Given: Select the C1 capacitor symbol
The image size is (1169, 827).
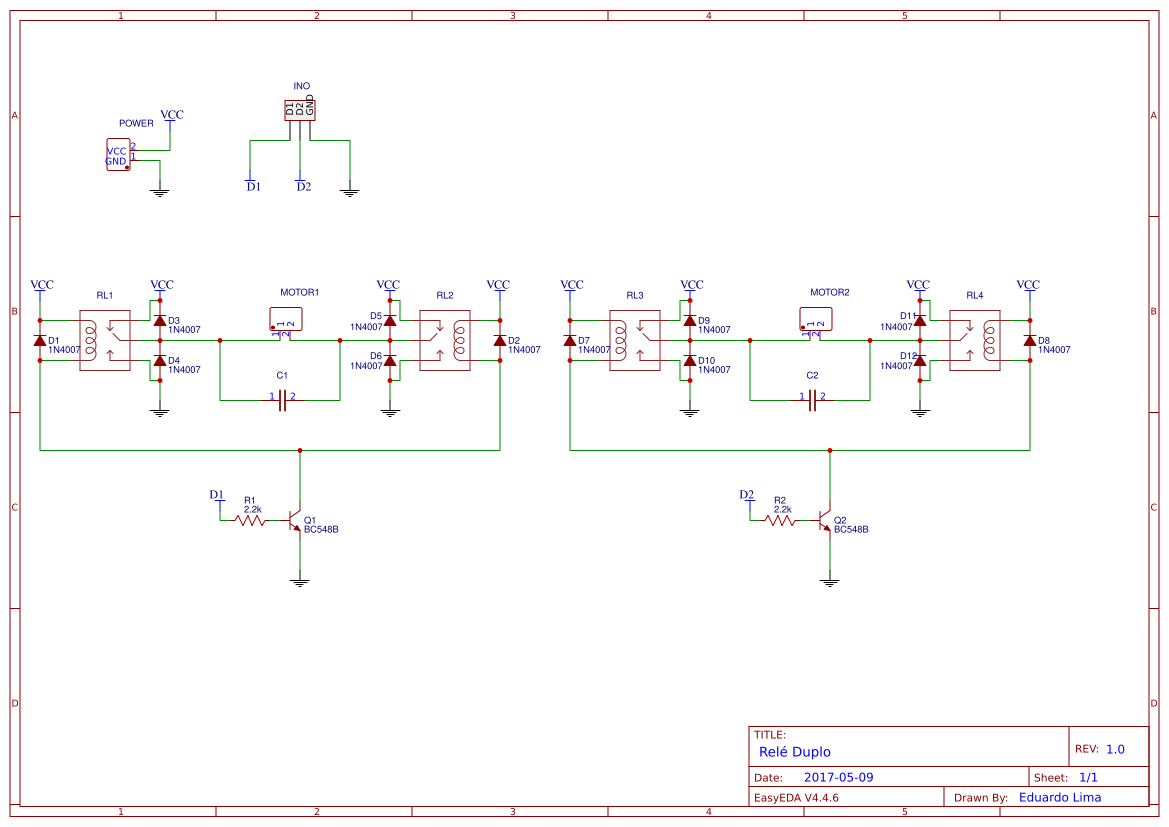Looking at the screenshot, I should [282, 400].
